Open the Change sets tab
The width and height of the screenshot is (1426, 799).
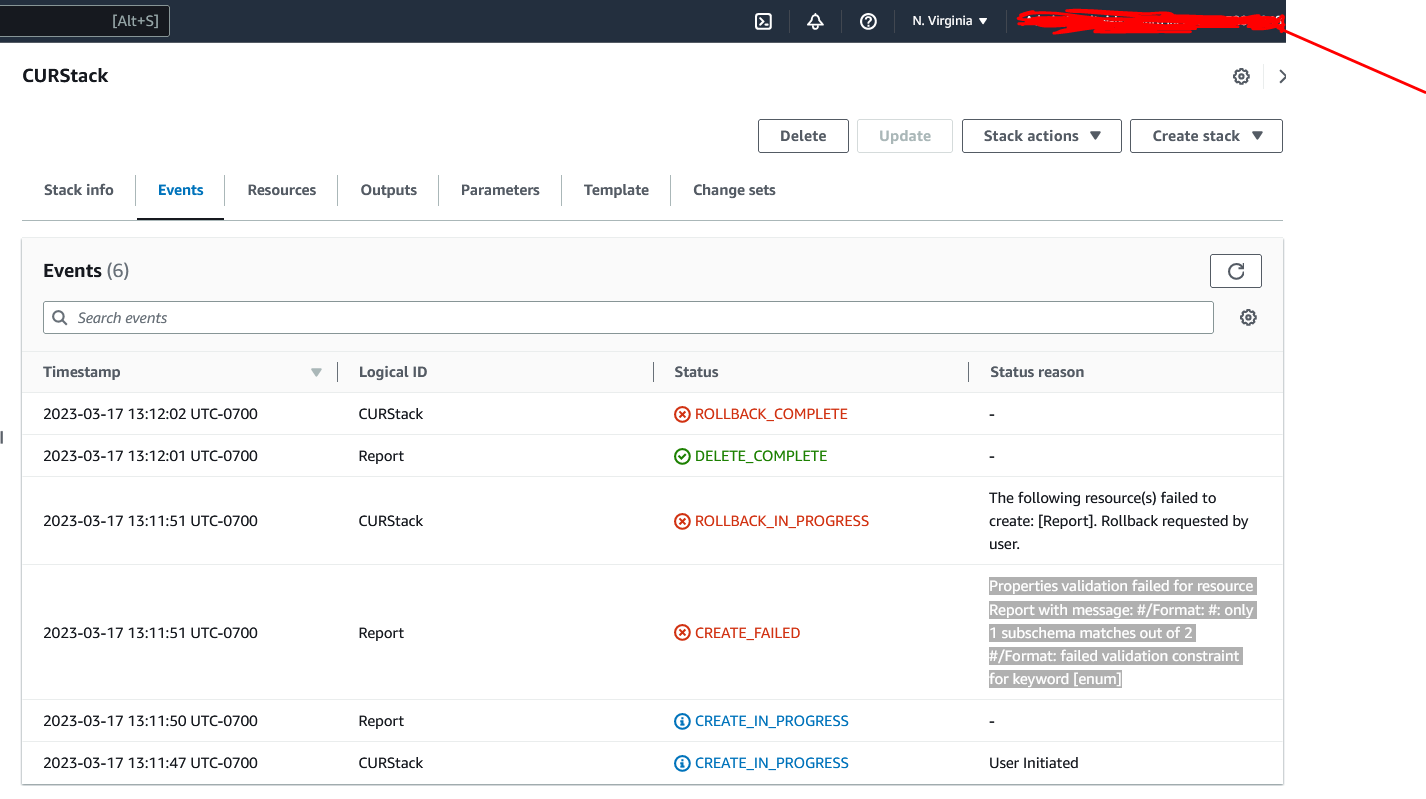point(734,190)
